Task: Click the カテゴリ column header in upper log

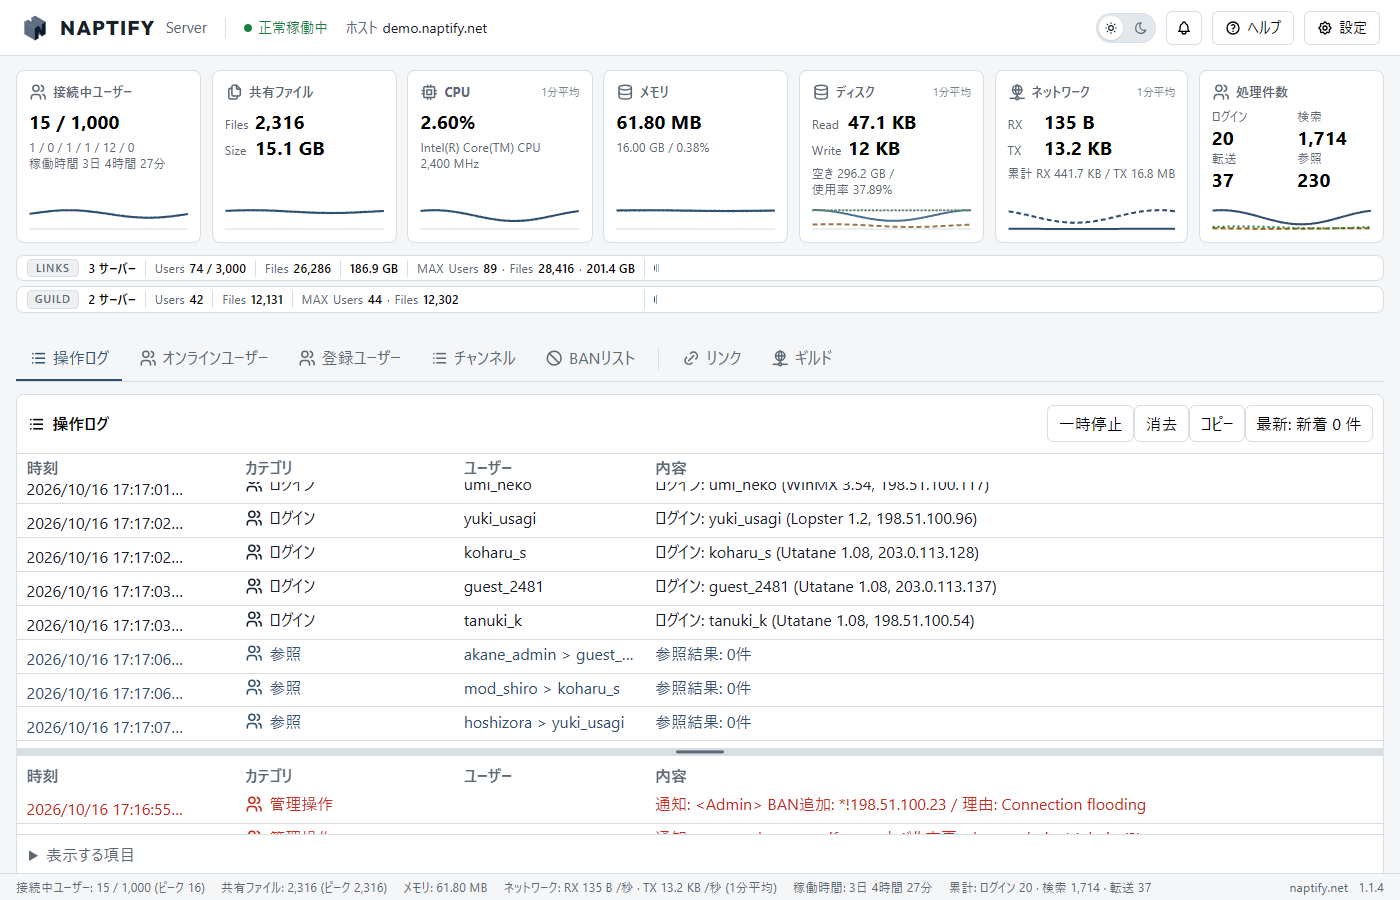Action: tap(269, 468)
